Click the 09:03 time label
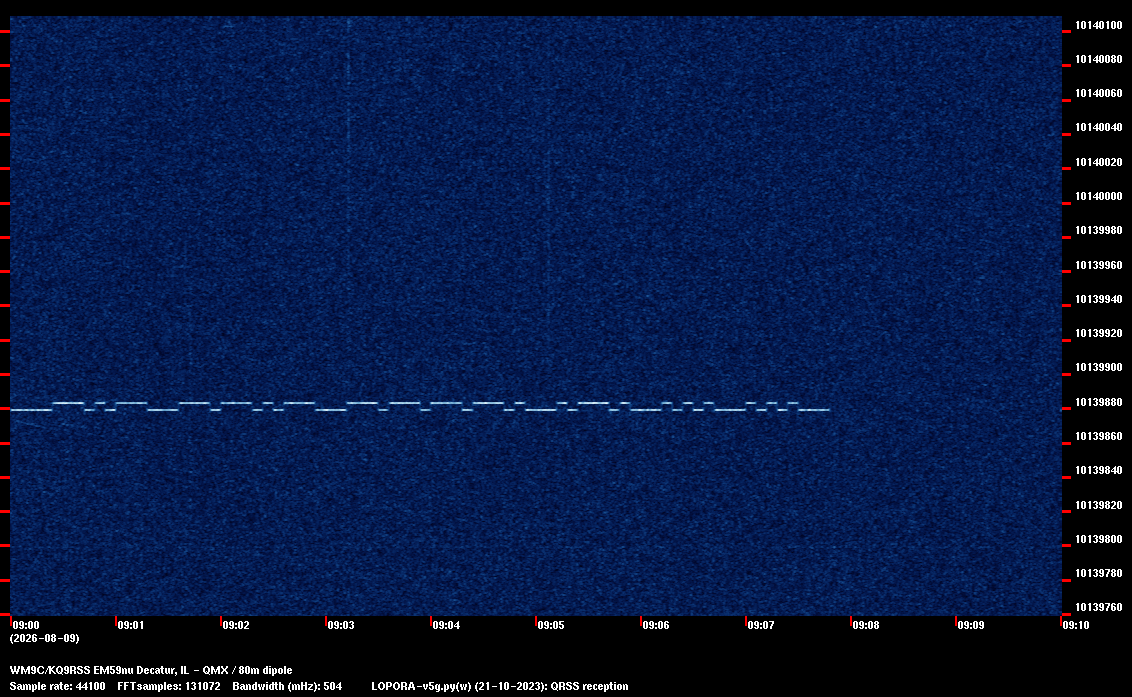The height and width of the screenshot is (697, 1132). [341, 625]
